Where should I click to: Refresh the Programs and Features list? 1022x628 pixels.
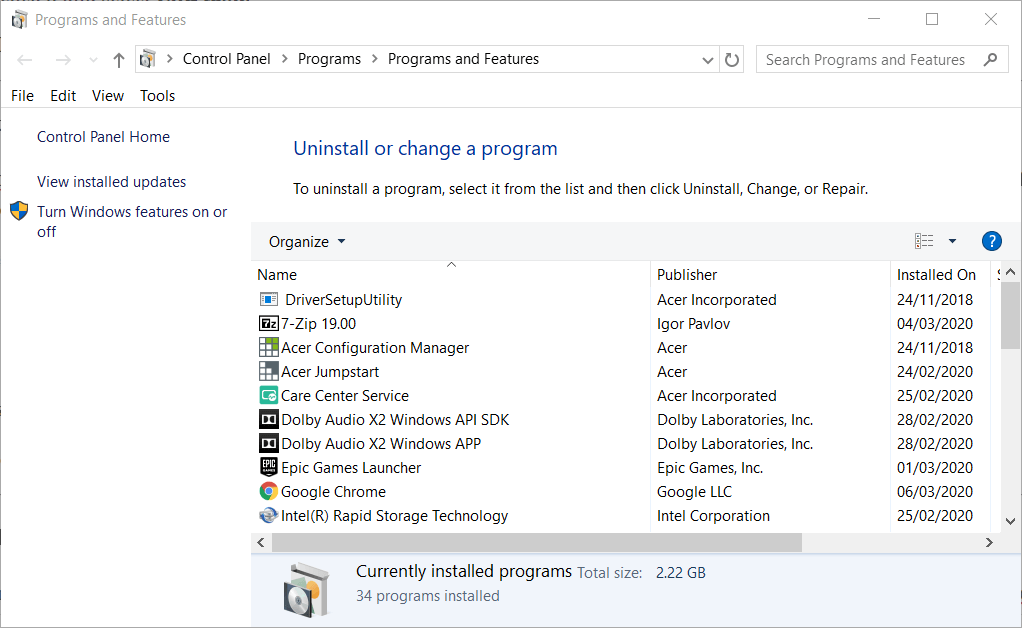pos(732,60)
